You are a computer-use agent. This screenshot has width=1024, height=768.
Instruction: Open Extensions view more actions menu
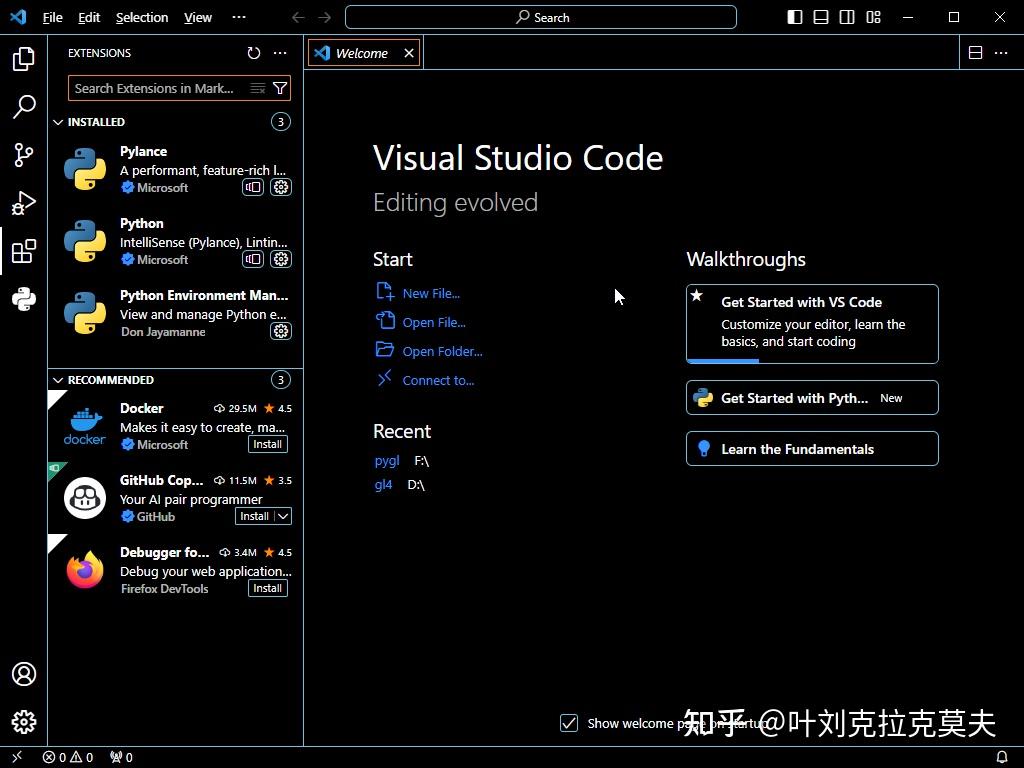coord(280,53)
